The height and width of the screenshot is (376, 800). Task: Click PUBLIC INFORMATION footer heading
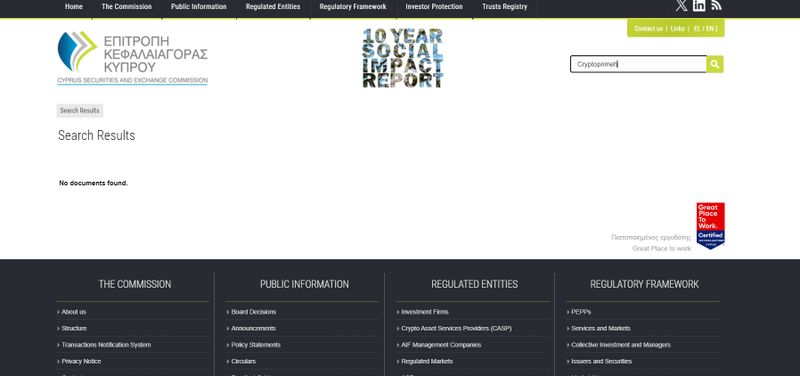tap(305, 284)
